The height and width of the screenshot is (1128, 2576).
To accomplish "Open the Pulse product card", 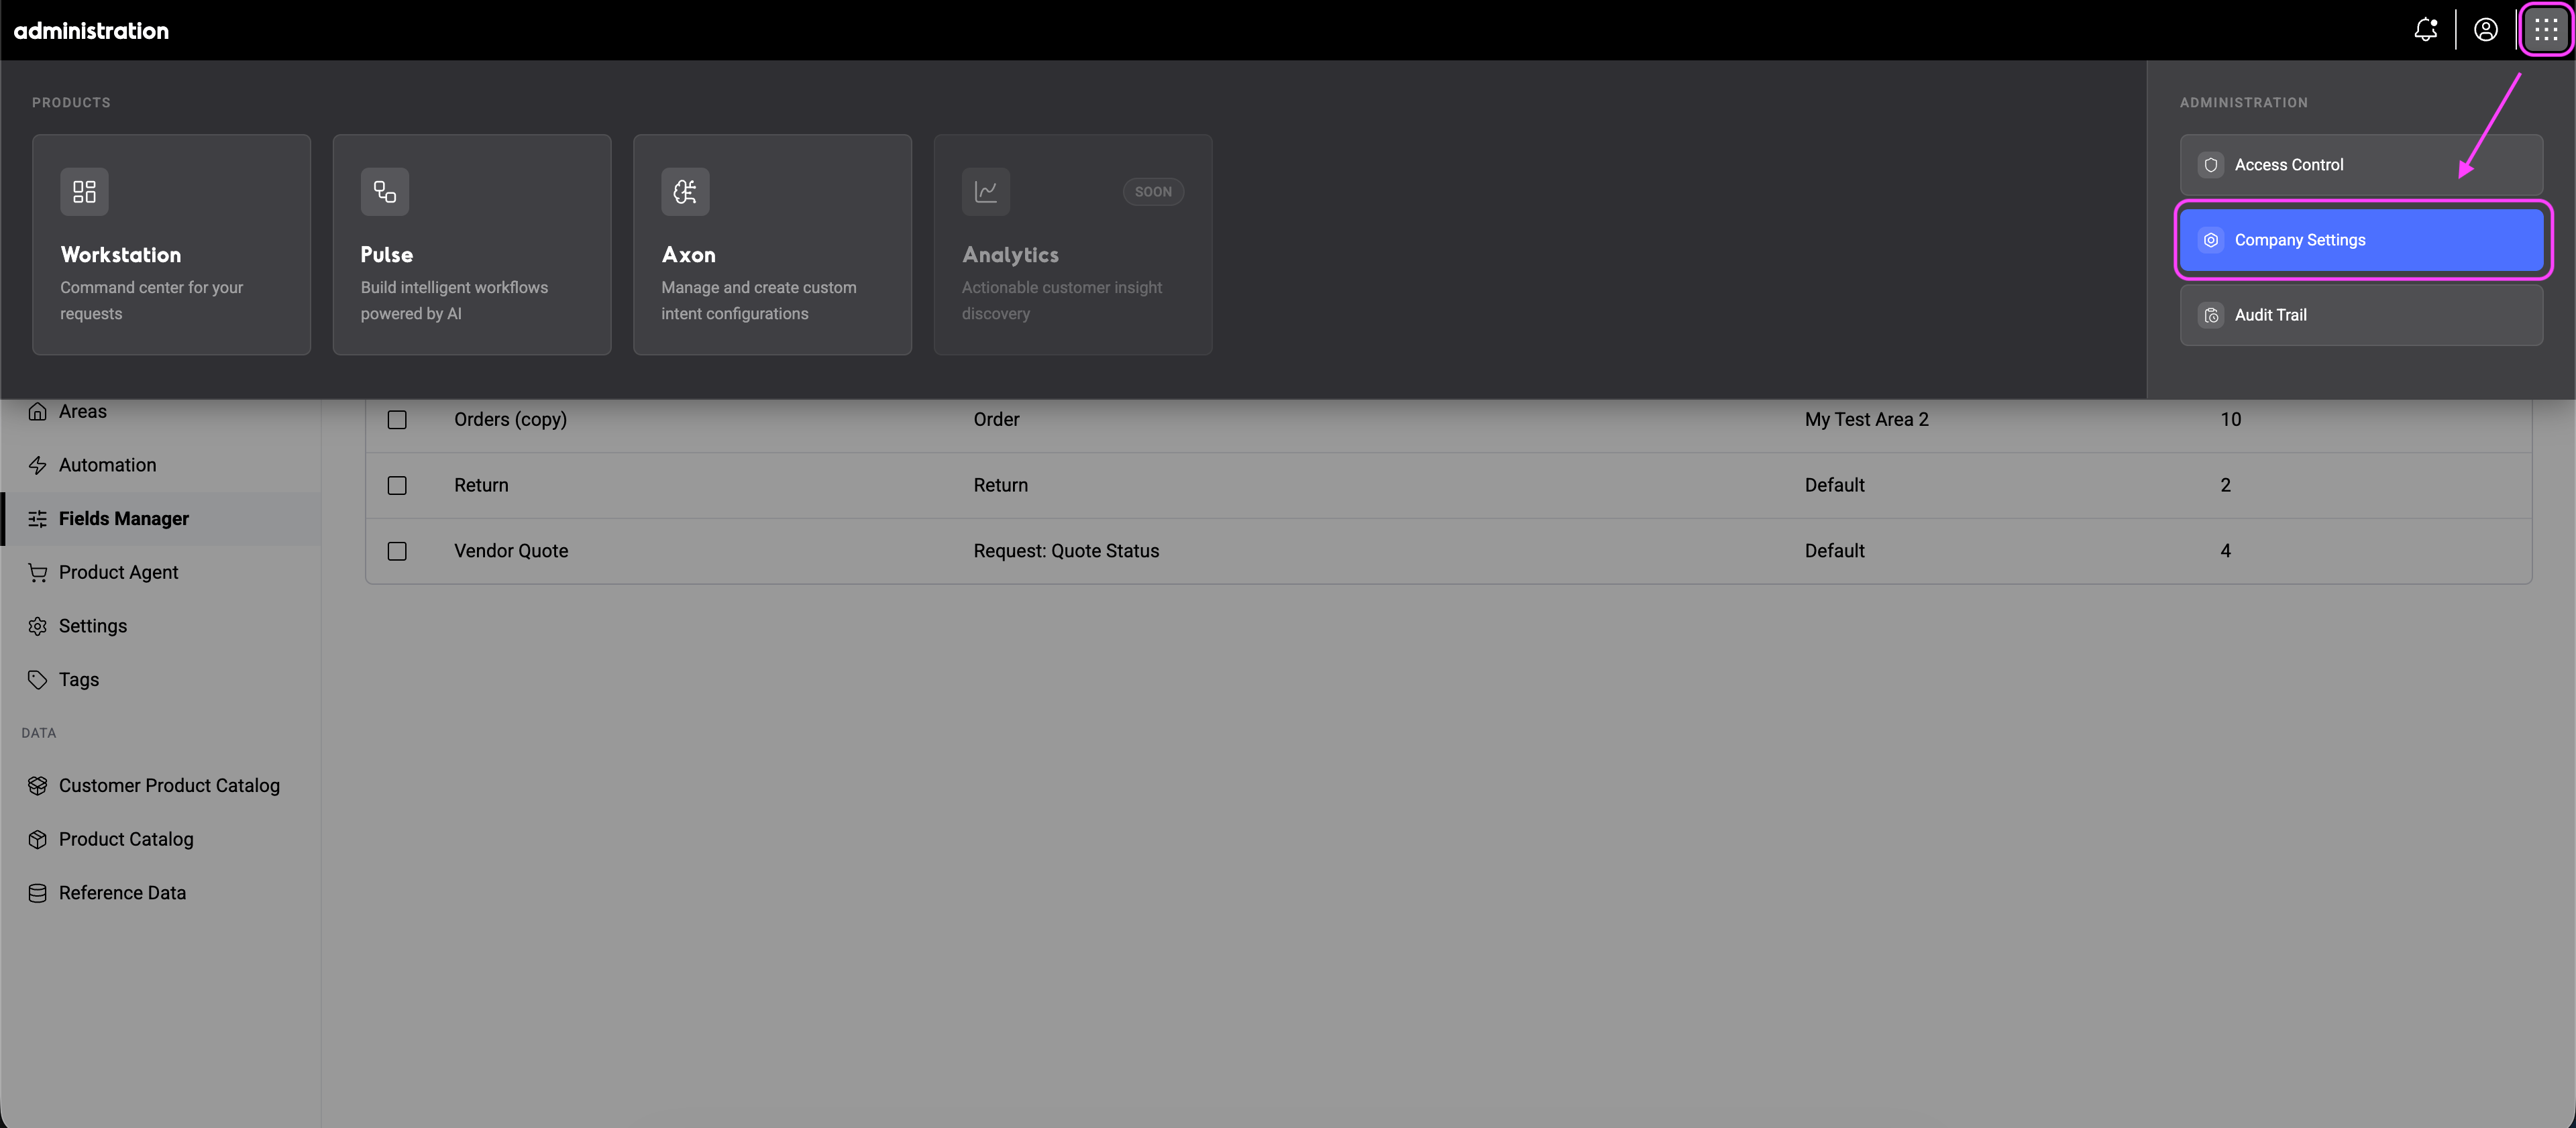I will (472, 244).
